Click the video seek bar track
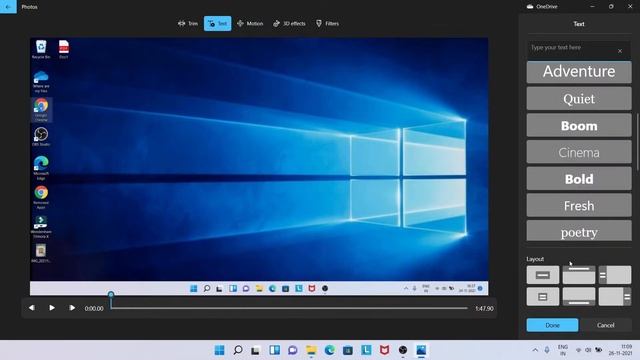This screenshot has height=360, width=640. (x=289, y=308)
